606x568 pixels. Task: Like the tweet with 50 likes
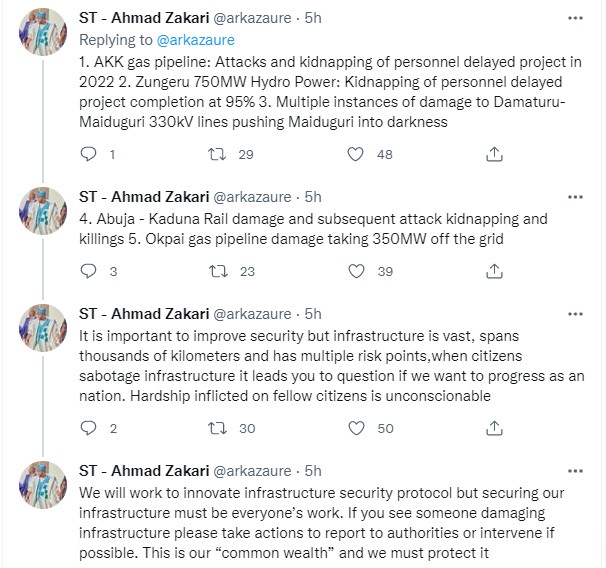[x=355, y=428]
